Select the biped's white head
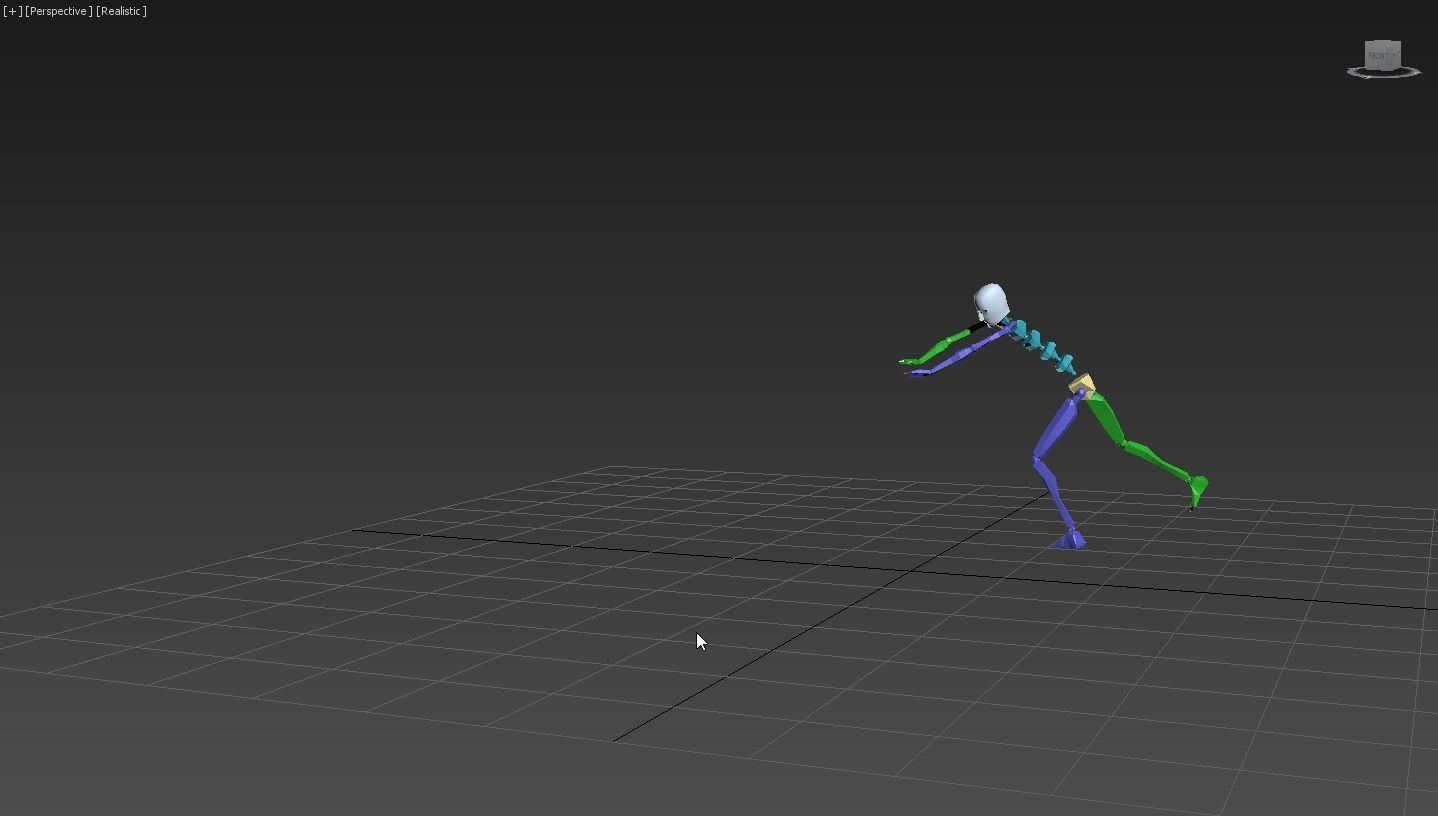1438x816 pixels. (x=990, y=304)
